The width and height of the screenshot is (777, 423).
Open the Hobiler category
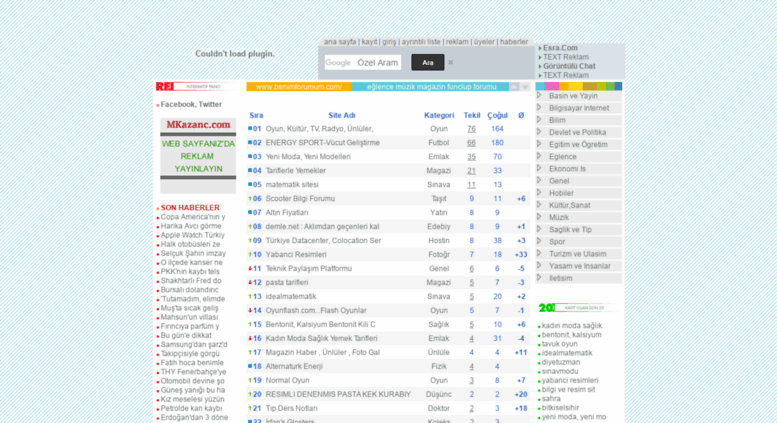(x=561, y=193)
